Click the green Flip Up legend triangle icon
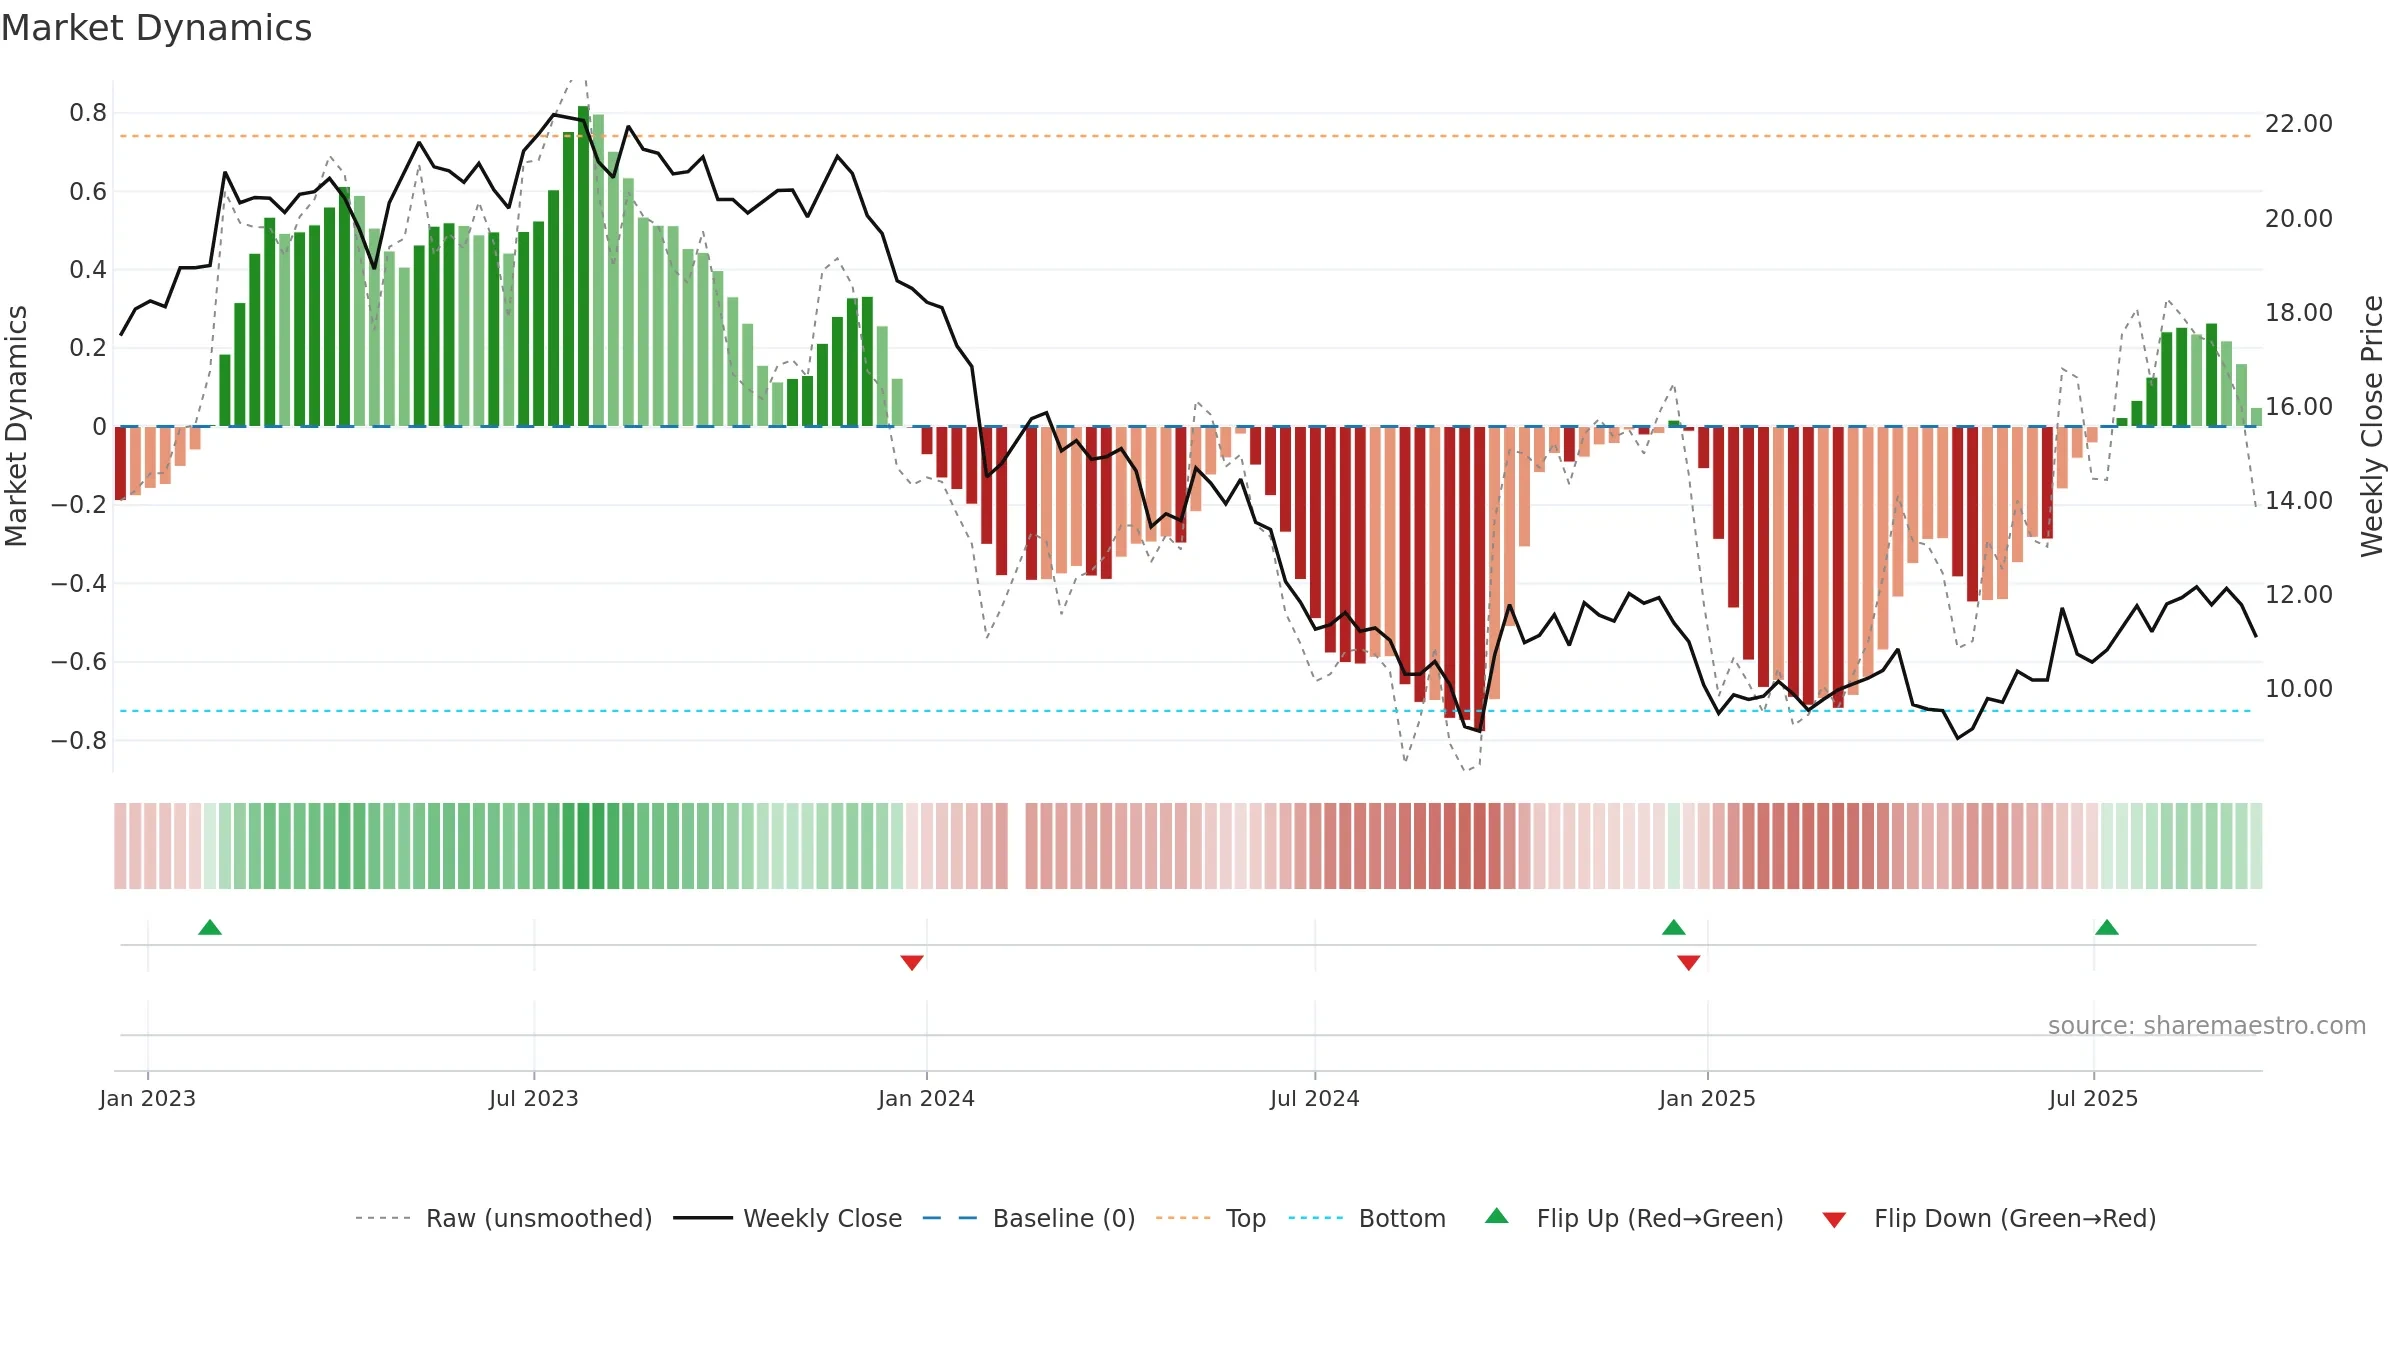Viewport: 2400px width, 1350px height. (x=1497, y=1216)
